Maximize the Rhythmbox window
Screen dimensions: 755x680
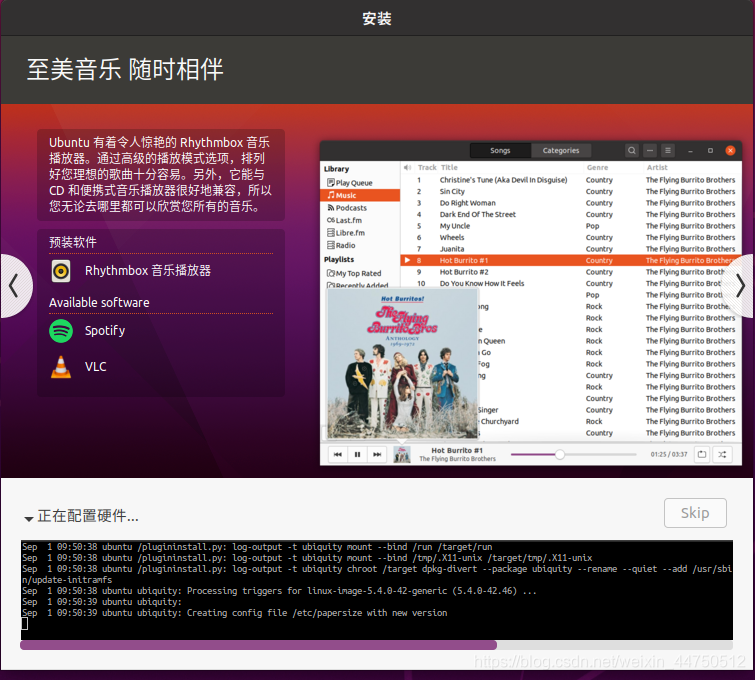pos(710,151)
